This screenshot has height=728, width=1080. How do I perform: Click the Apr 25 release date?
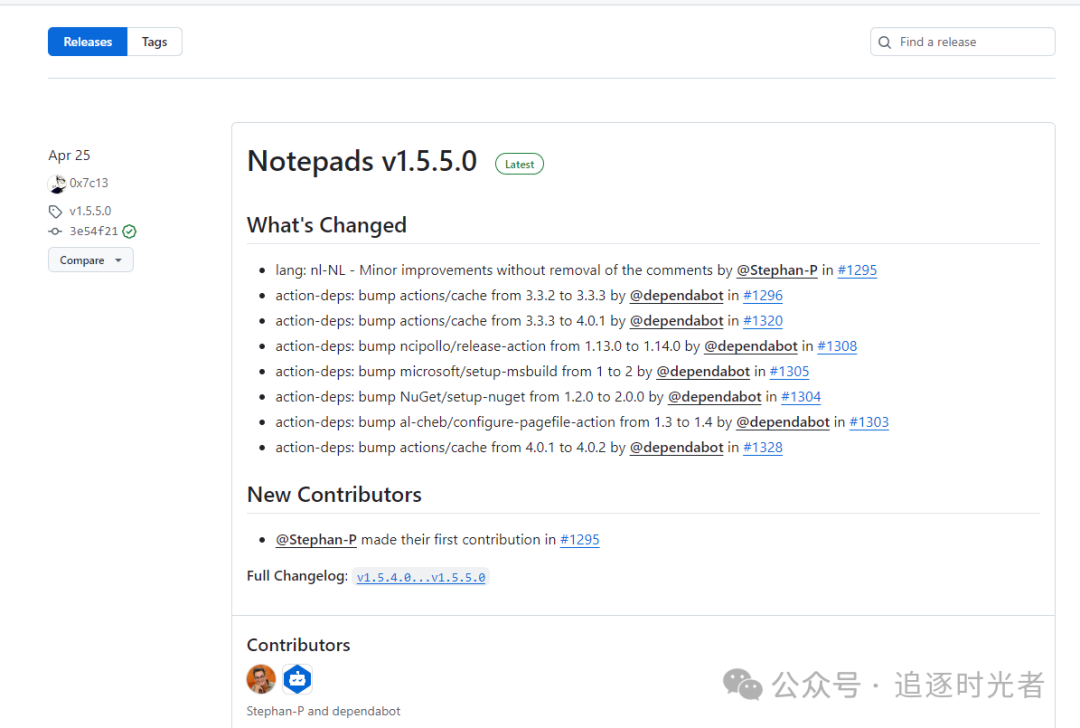pos(69,156)
